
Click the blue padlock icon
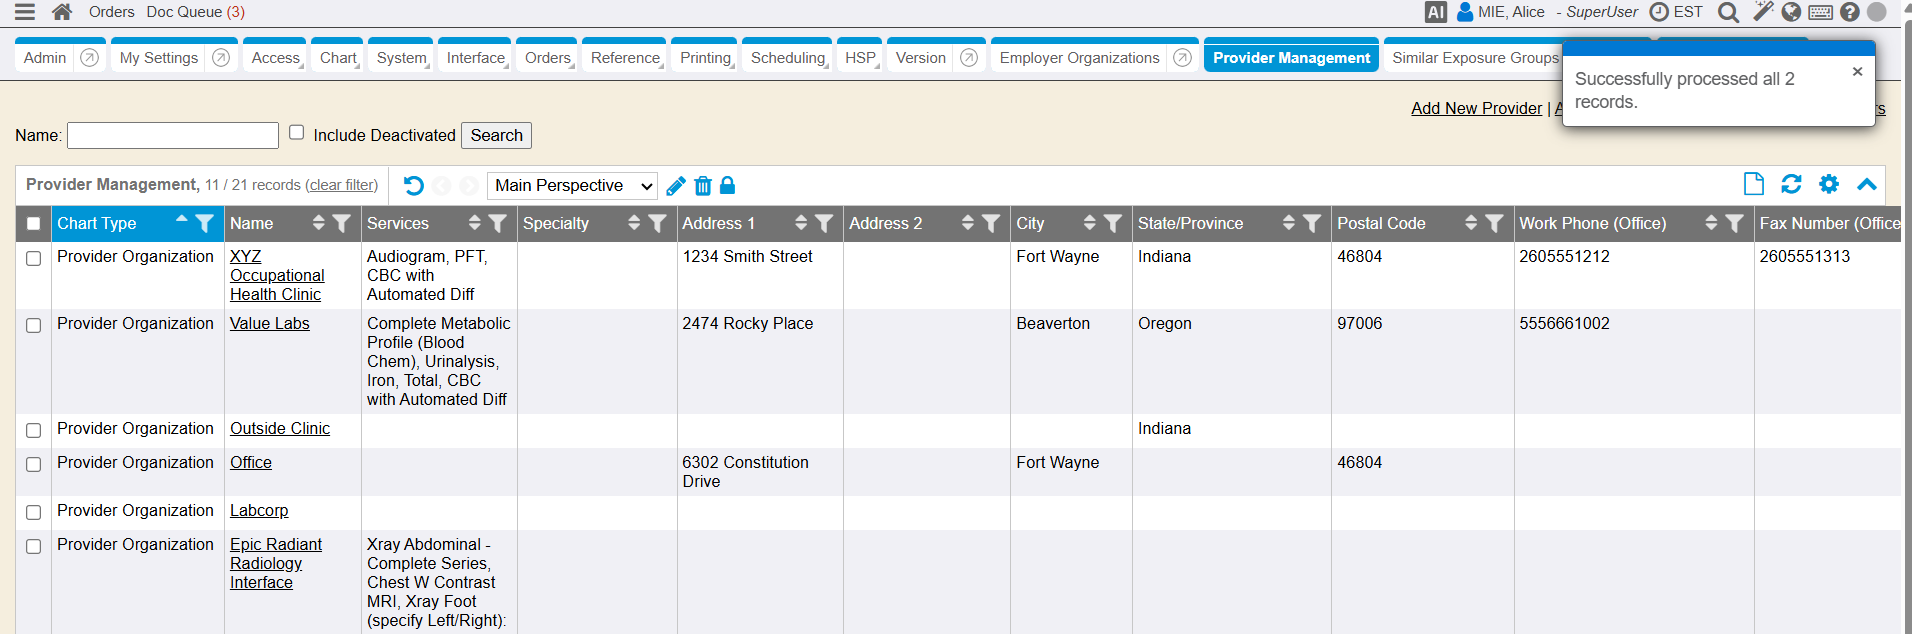coord(728,185)
